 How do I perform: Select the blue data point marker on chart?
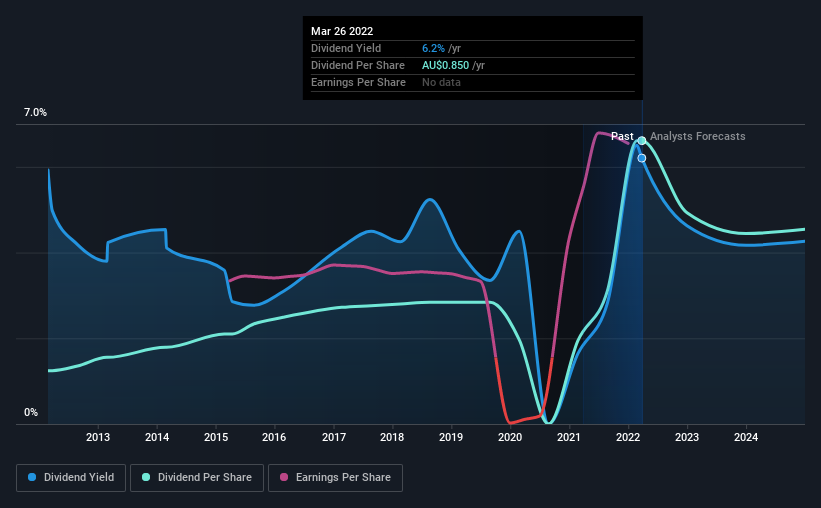pyautogui.click(x=641, y=158)
